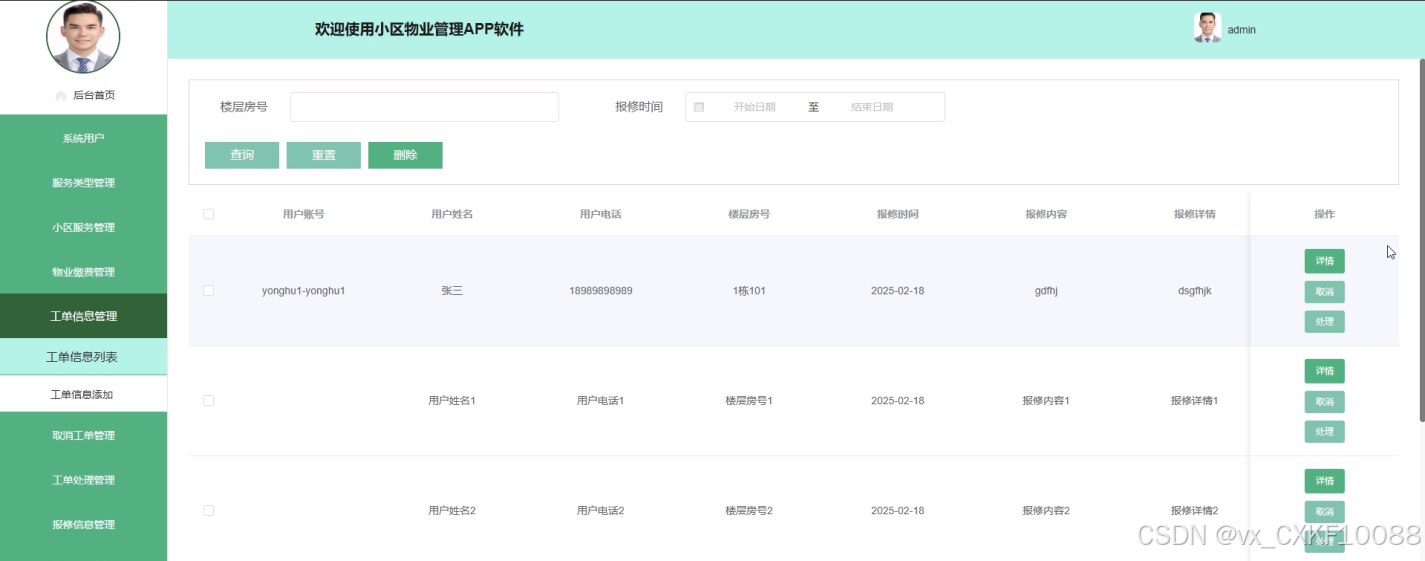Click the 报修时间 column header
Viewport: 1425px width, 561px height.
click(x=897, y=214)
